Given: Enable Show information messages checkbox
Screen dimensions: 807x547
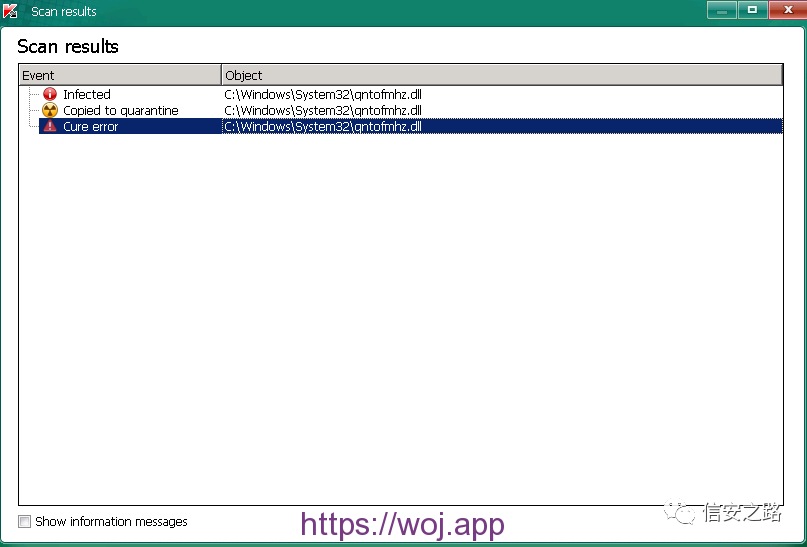Looking at the screenshot, I should (x=24, y=521).
